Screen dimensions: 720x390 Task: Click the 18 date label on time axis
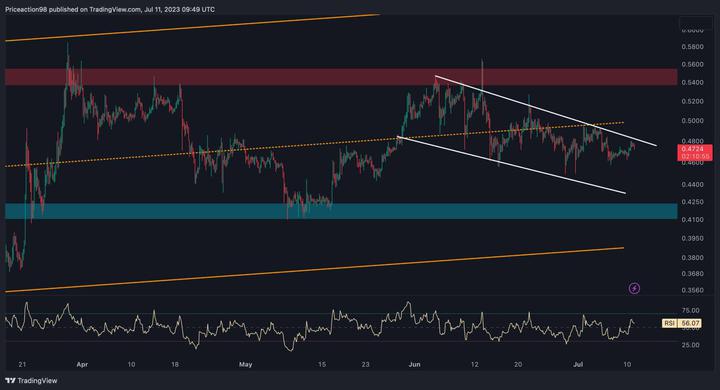[175, 365]
